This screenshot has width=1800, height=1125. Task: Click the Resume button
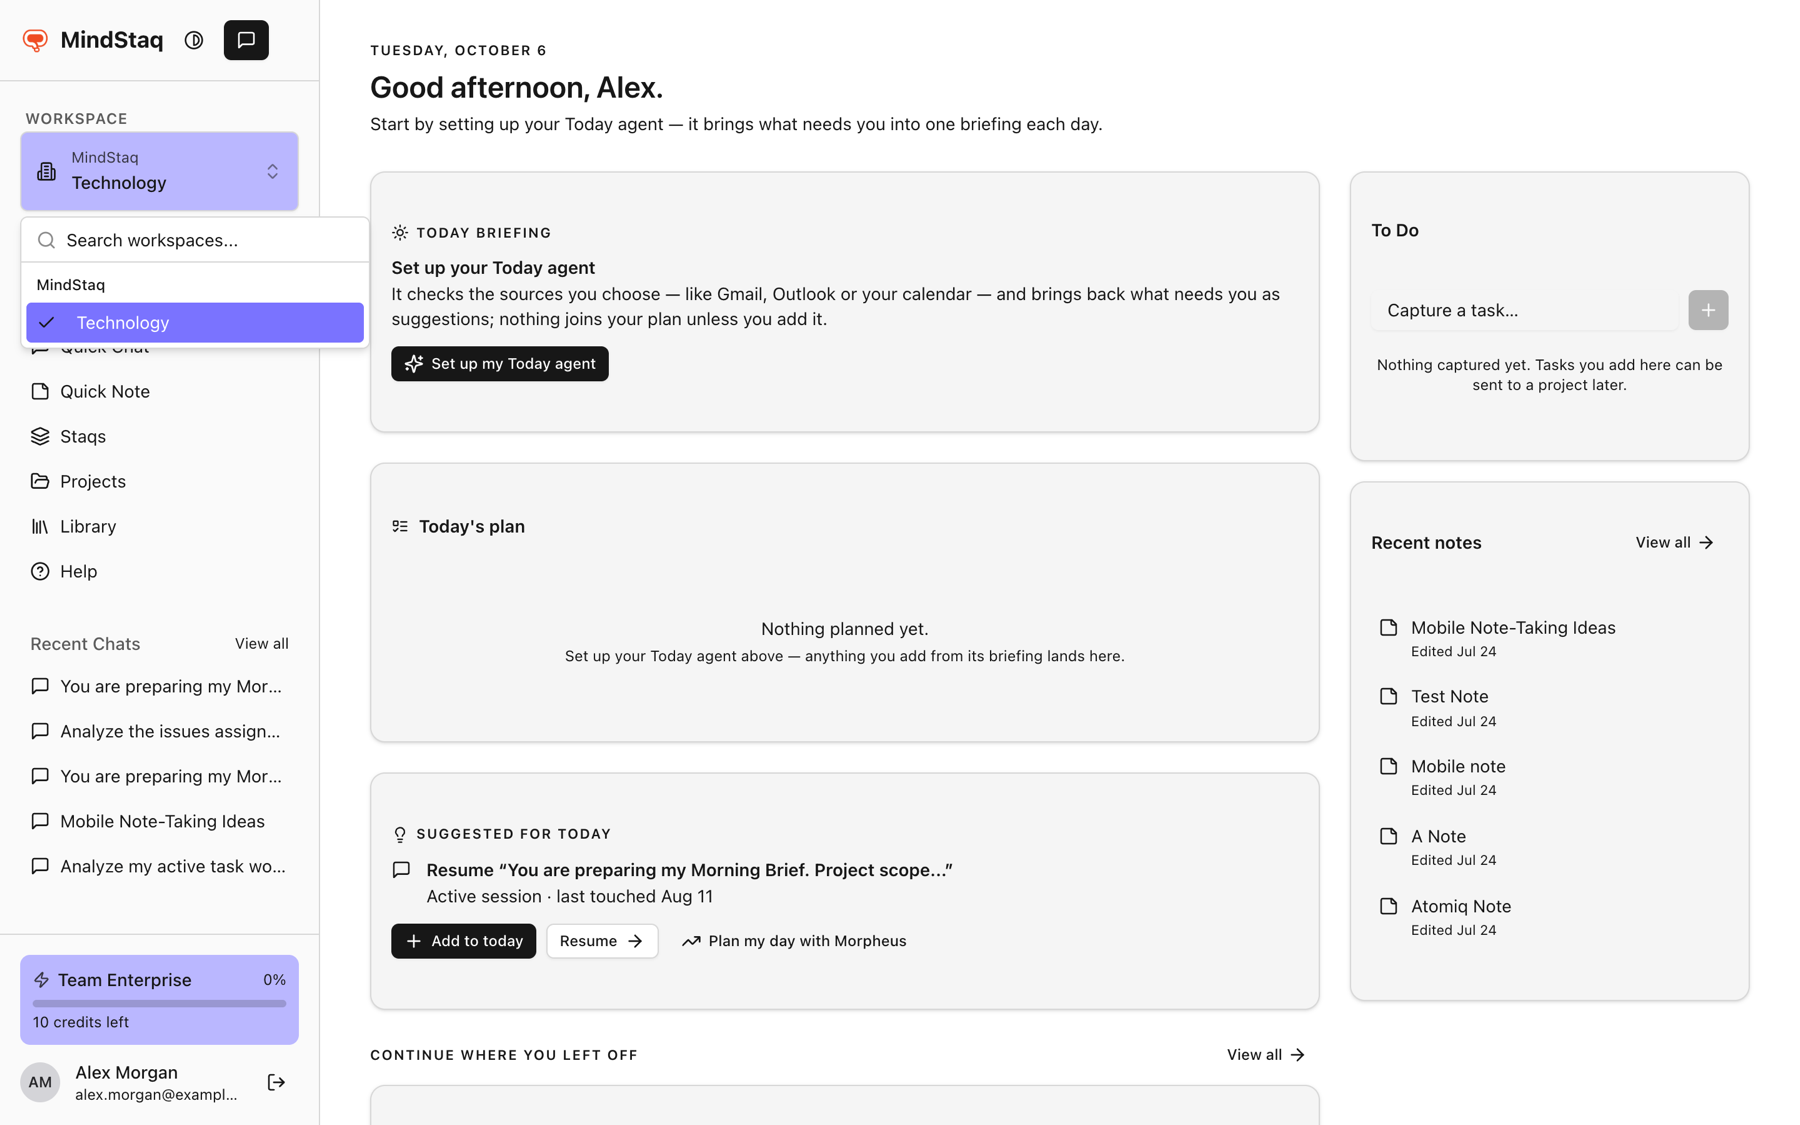pos(602,941)
